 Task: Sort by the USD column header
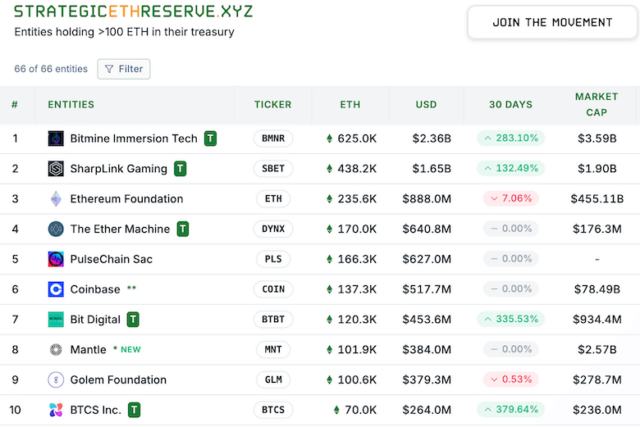(426, 105)
